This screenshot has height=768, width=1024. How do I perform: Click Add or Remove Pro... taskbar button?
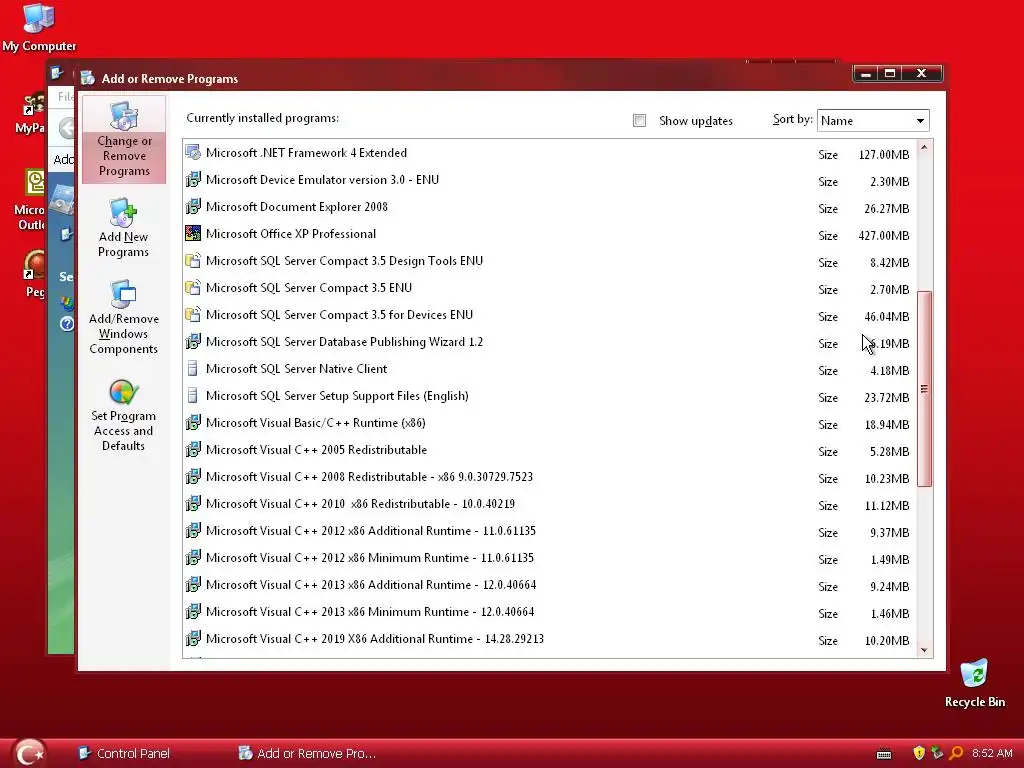(307, 753)
